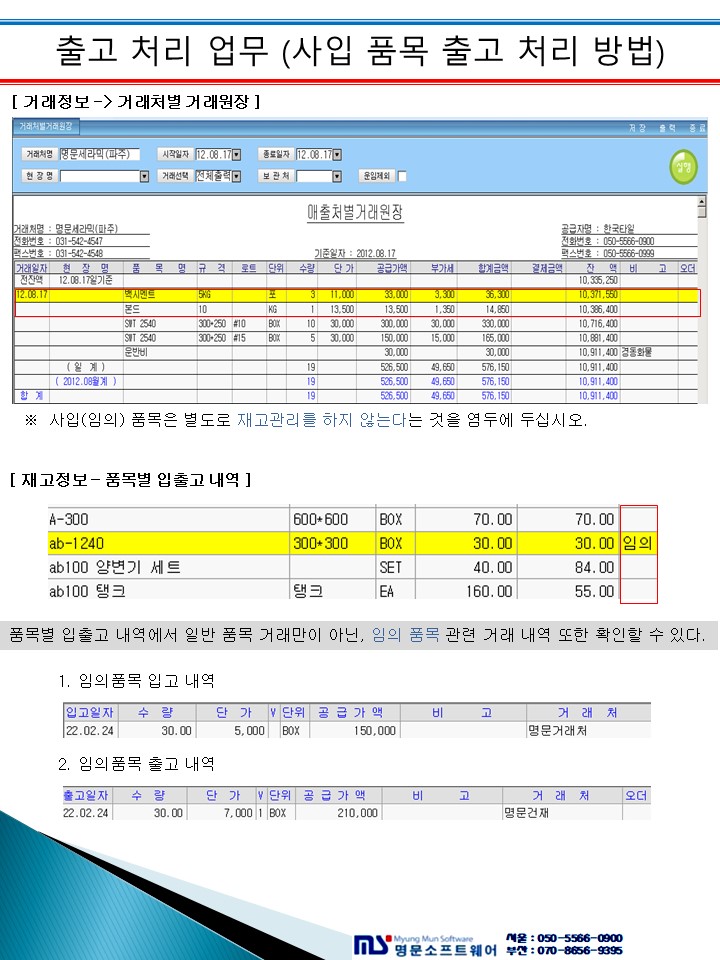Image resolution: width=720 pixels, height=960 pixels.
Task: Click the 품목명 column header in ledger
Action: (159, 268)
